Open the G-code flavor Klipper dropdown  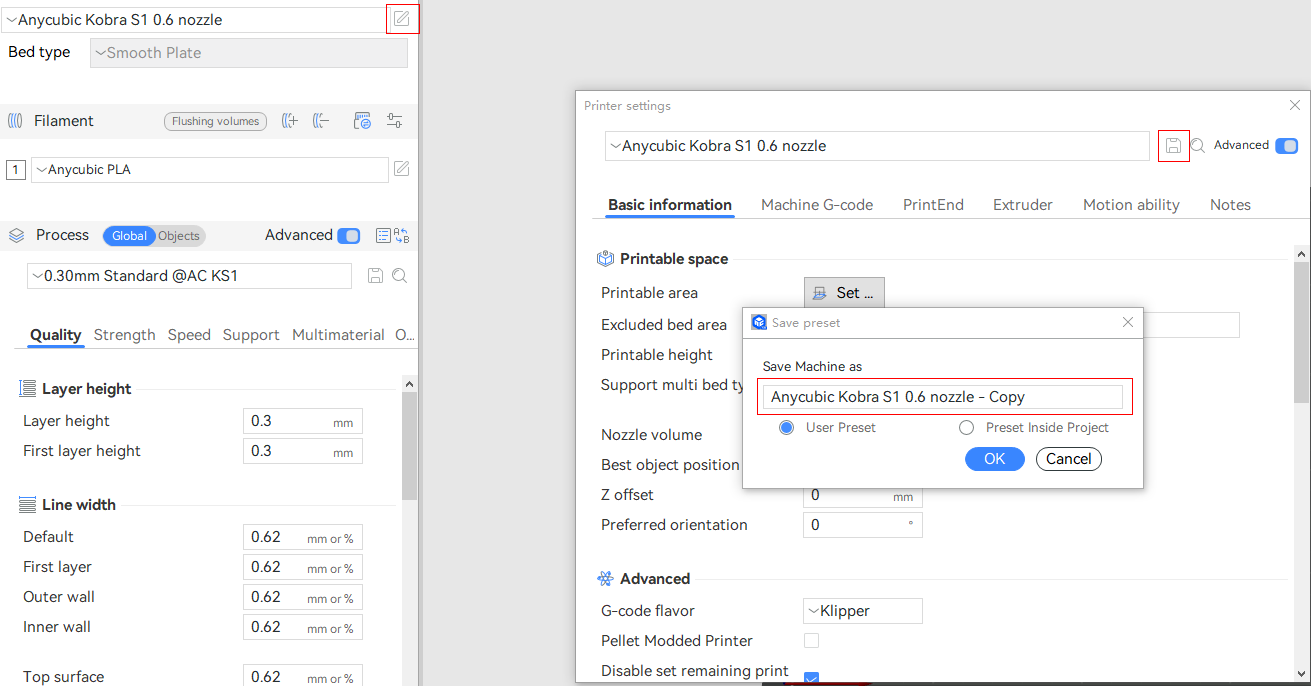tap(863, 611)
